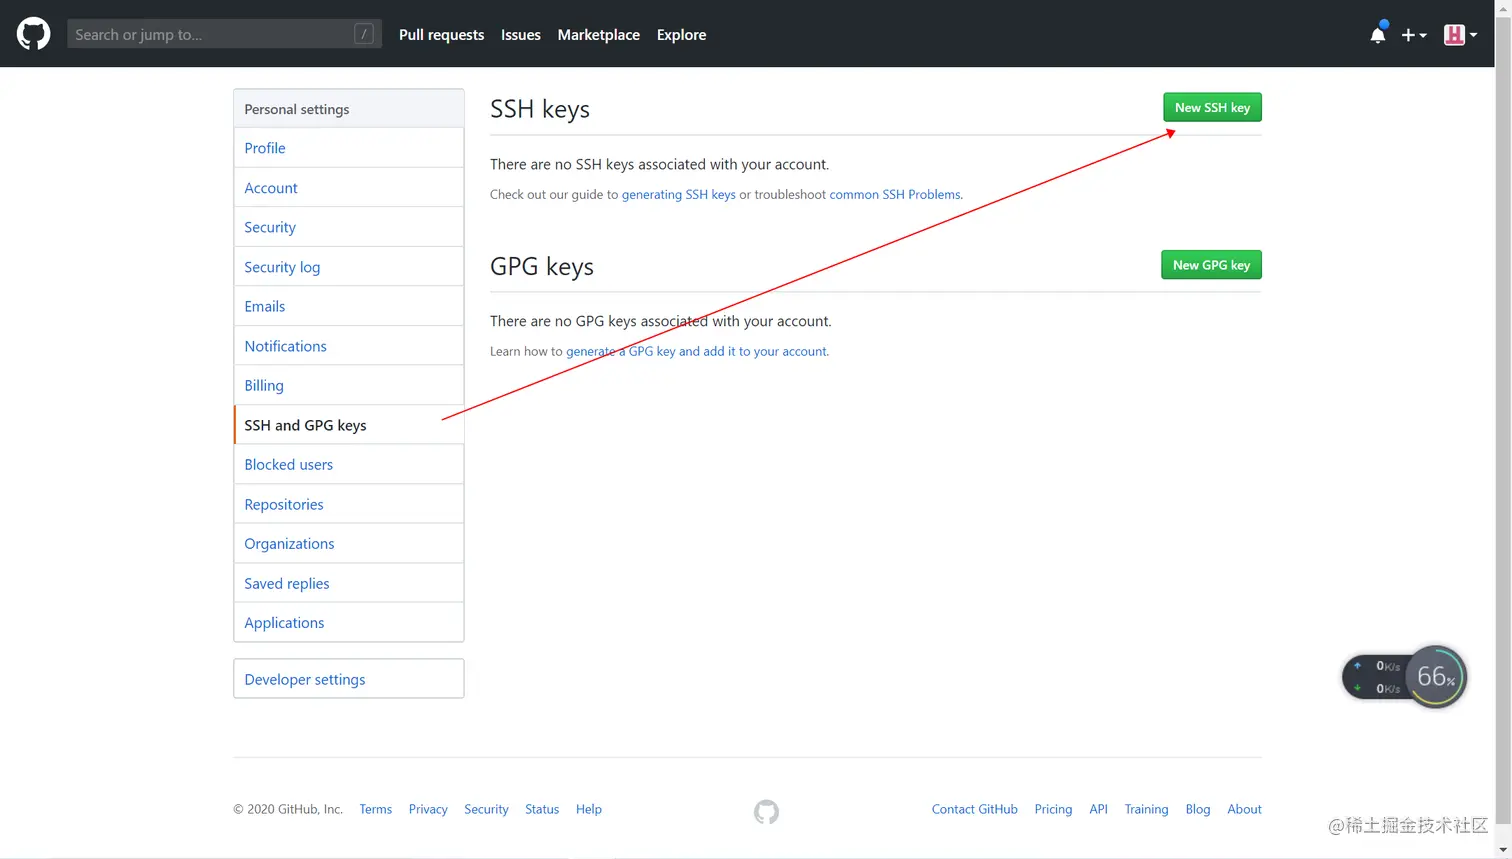Open Profile settings
Viewport: 1512px width, 859px height.
tap(349, 148)
